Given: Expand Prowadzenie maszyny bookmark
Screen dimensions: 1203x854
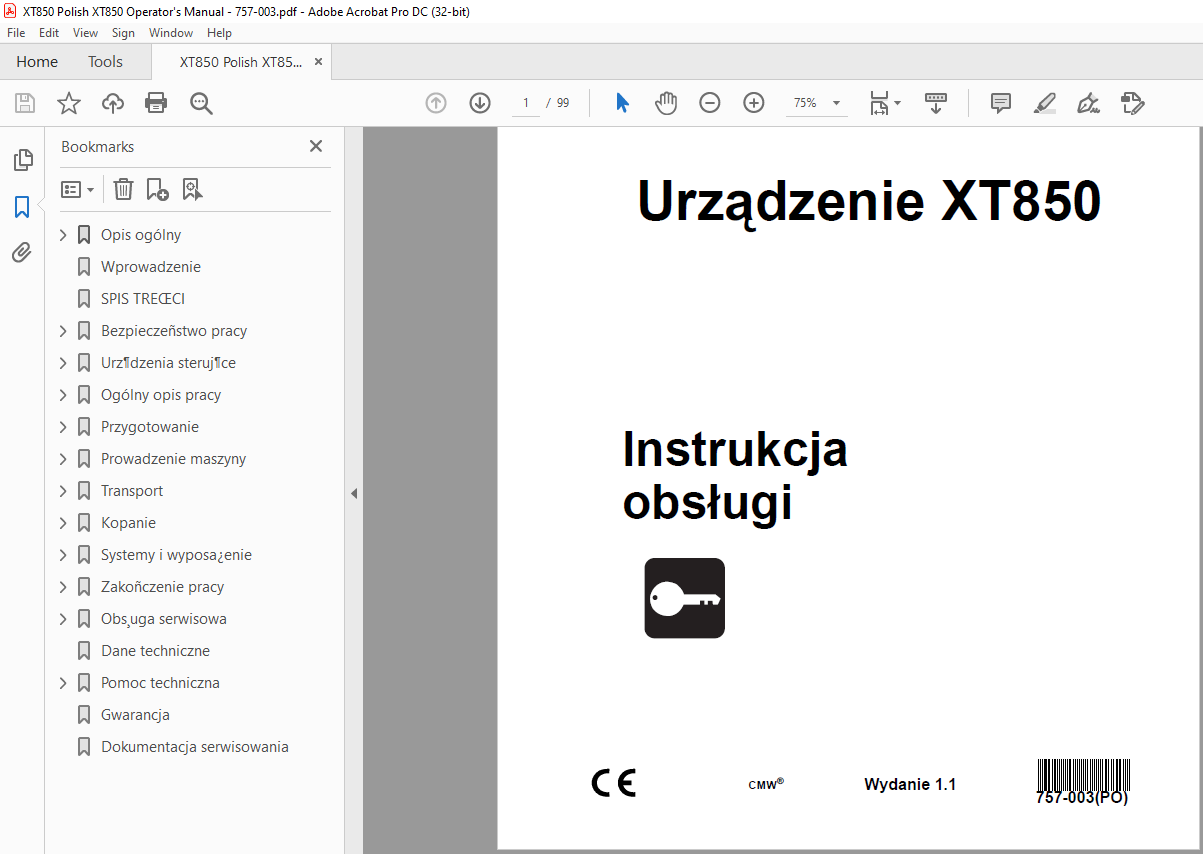Looking at the screenshot, I should tap(63, 459).
